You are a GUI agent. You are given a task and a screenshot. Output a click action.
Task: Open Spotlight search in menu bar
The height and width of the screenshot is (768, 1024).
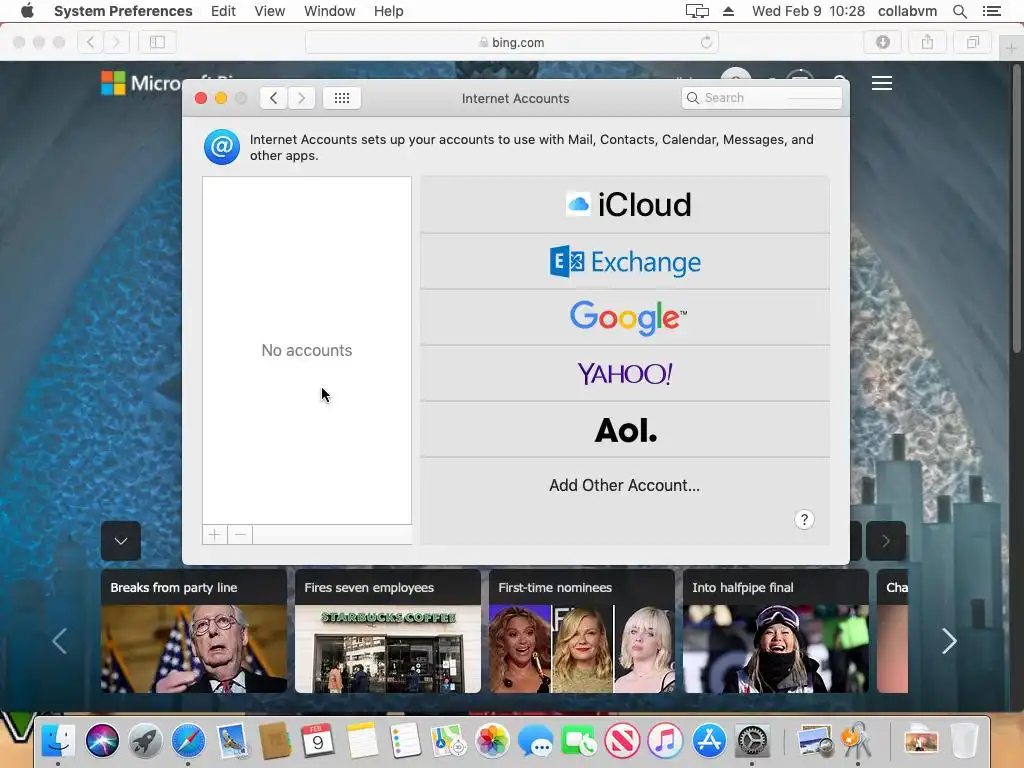click(959, 11)
